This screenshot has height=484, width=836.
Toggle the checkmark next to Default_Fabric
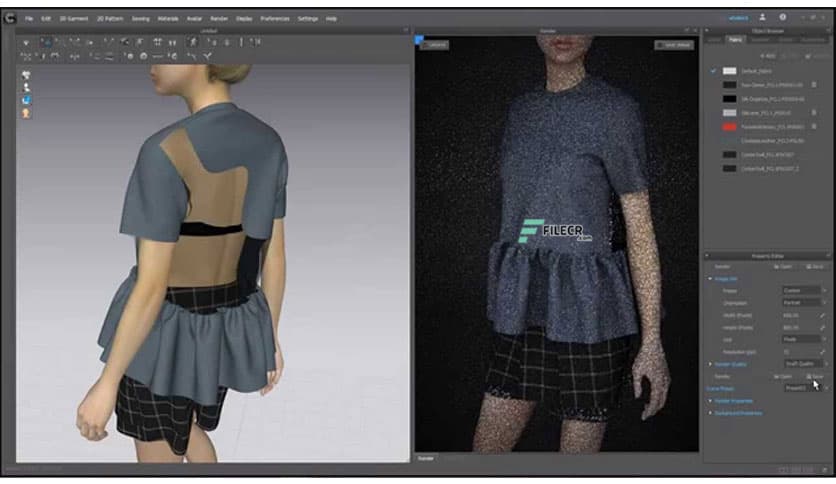pyautogui.click(x=713, y=71)
